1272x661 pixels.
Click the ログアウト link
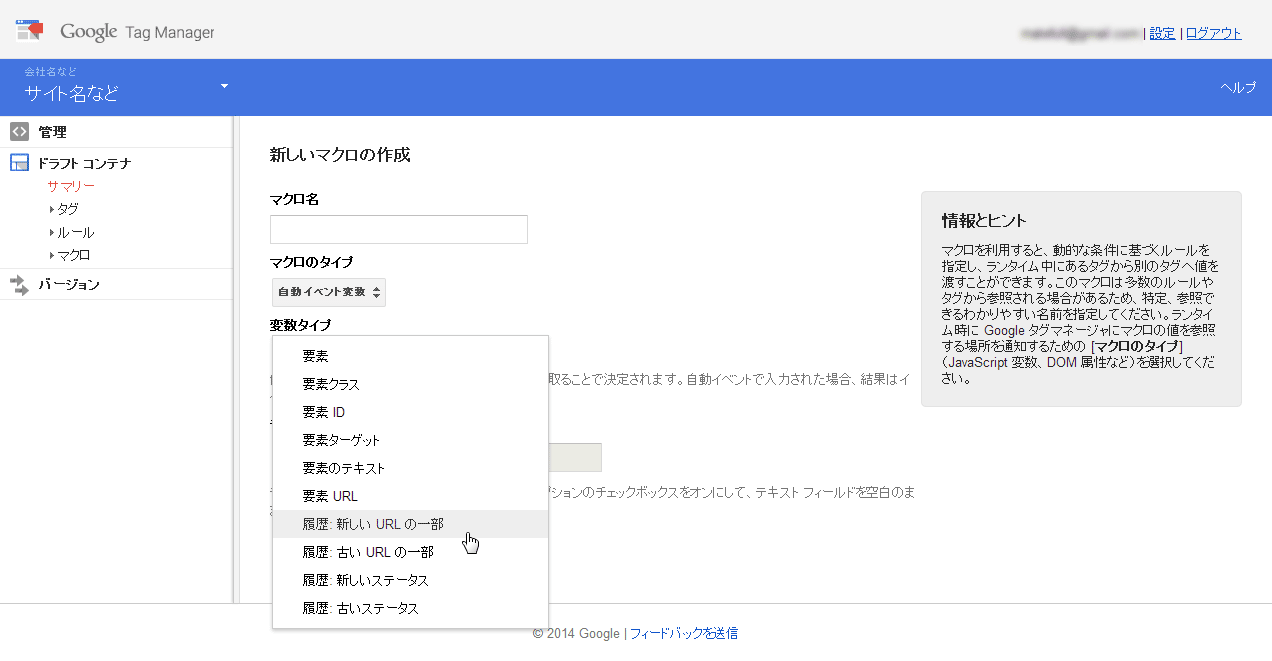1214,33
